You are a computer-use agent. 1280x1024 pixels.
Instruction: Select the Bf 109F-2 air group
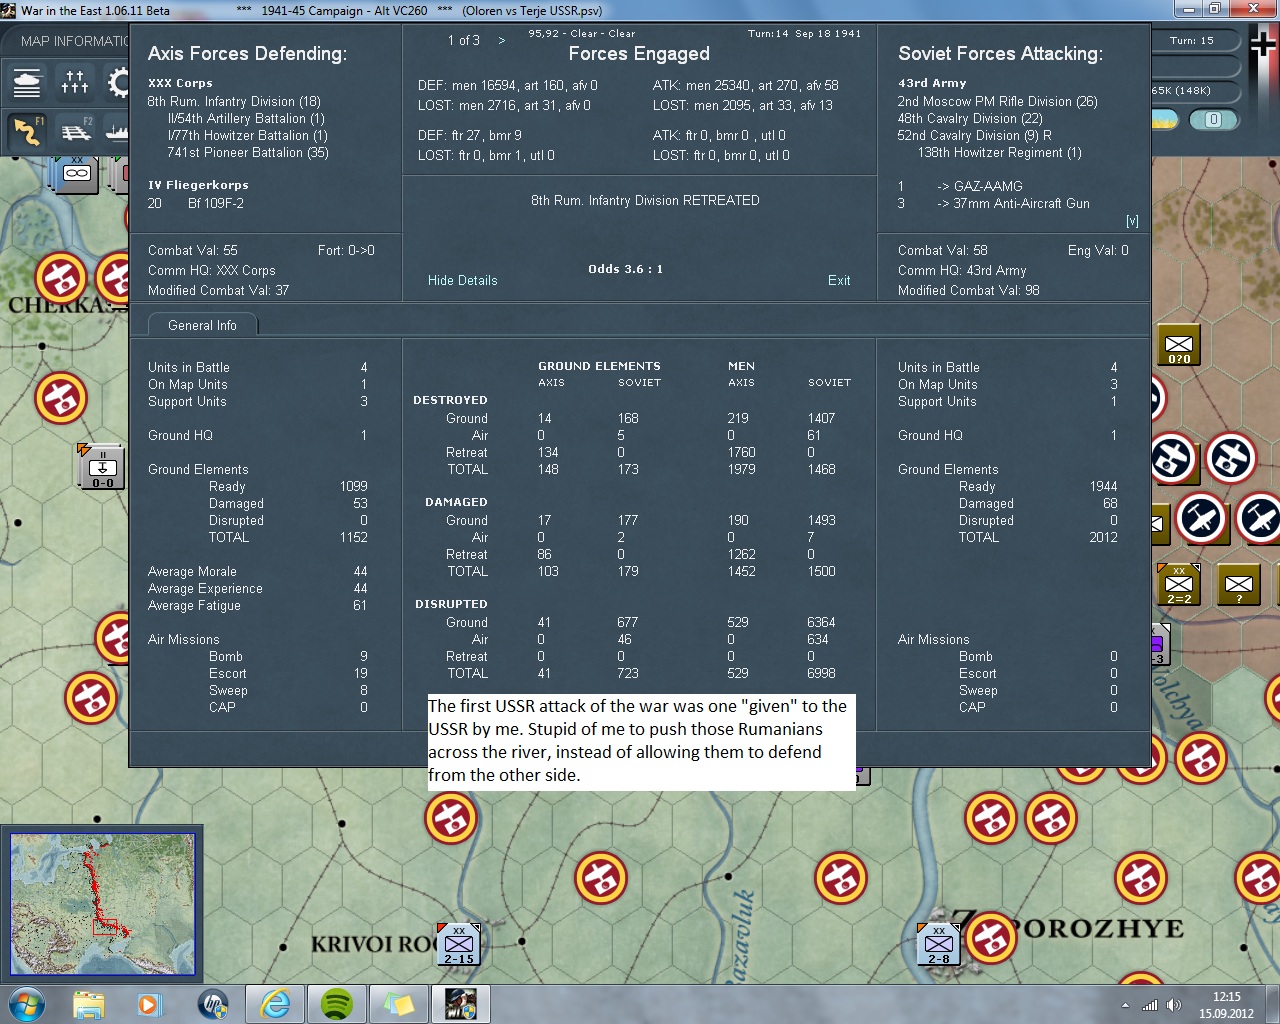[x=215, y=204]
